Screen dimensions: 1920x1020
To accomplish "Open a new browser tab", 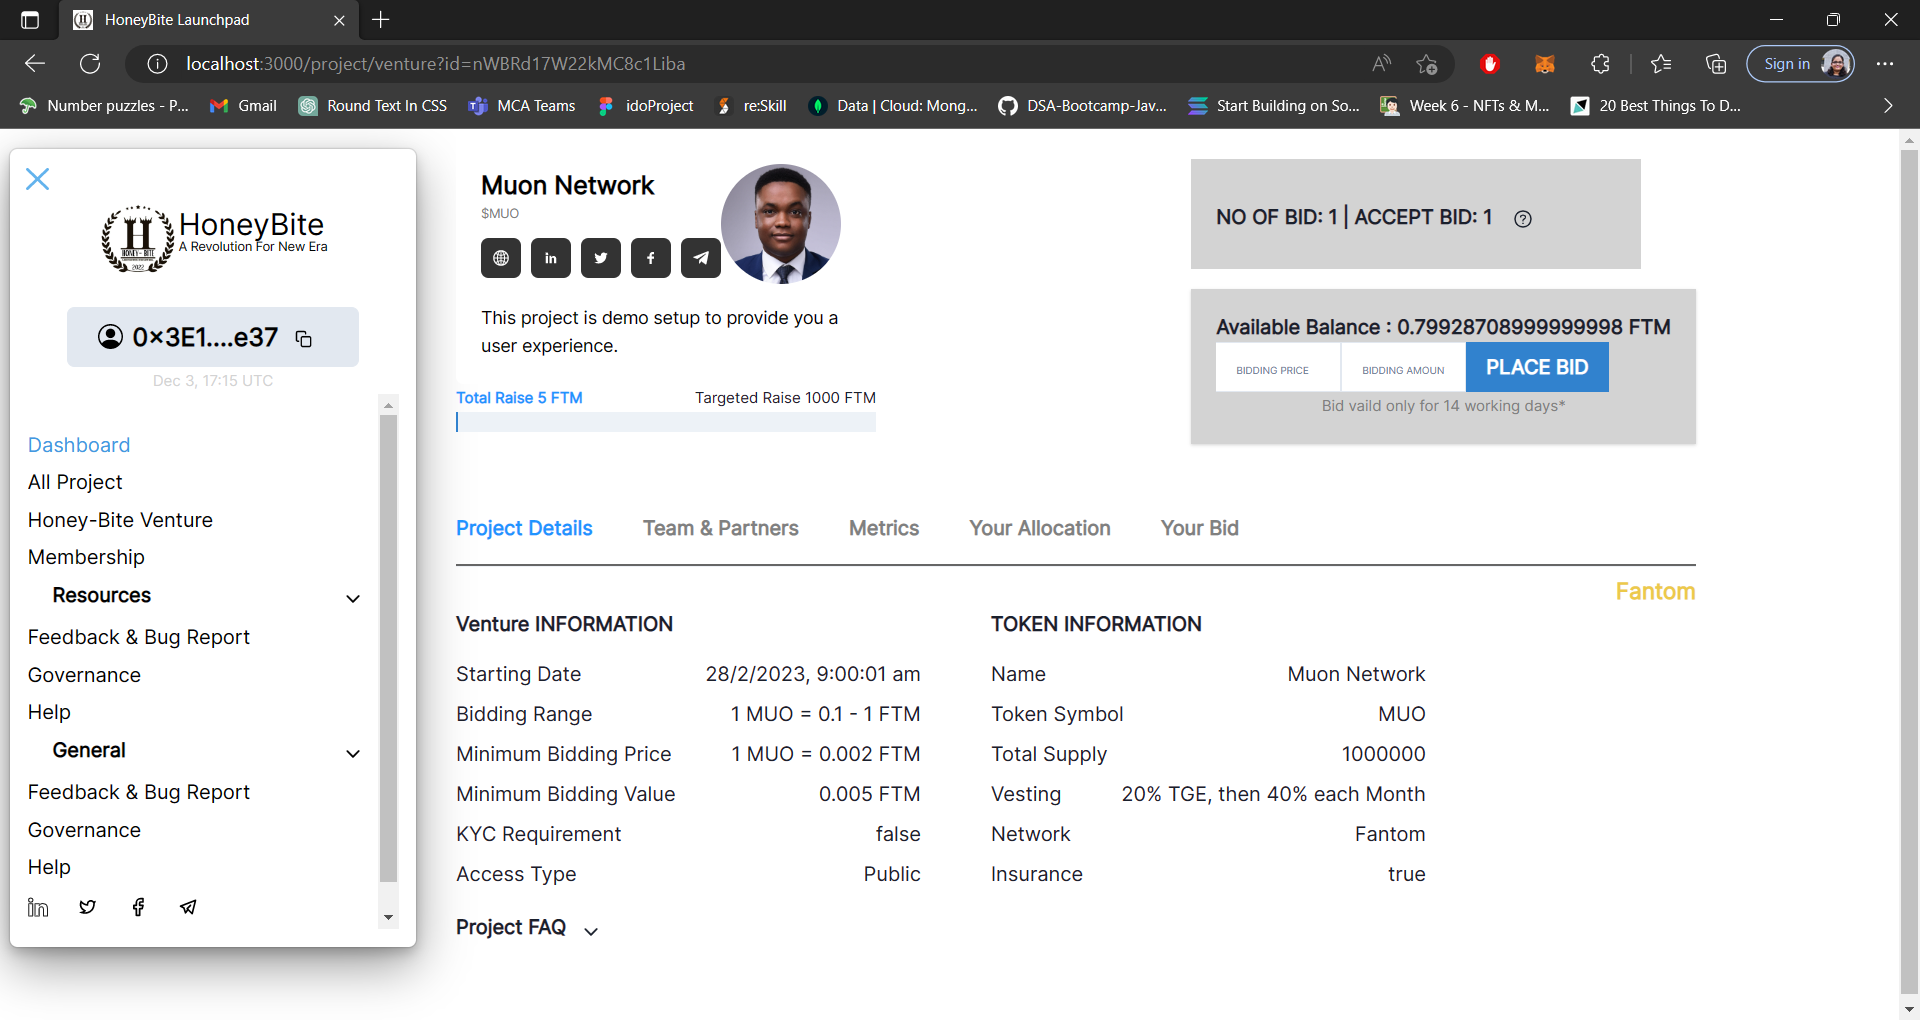I will pyautogui.click(x=381, y=20).
